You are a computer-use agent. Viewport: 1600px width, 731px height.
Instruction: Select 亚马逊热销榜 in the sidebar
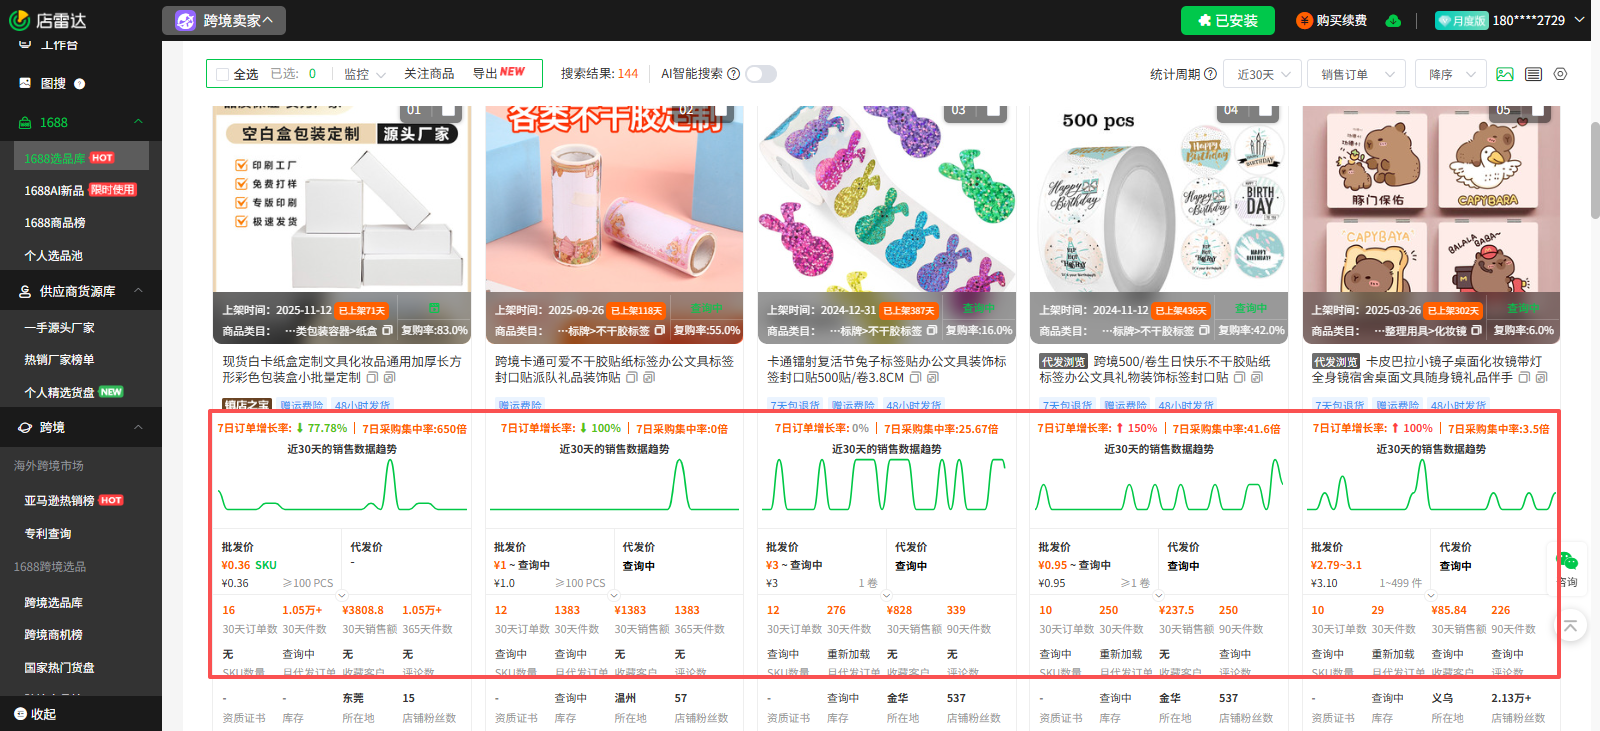pyautogui.click(x=59, y=500)
